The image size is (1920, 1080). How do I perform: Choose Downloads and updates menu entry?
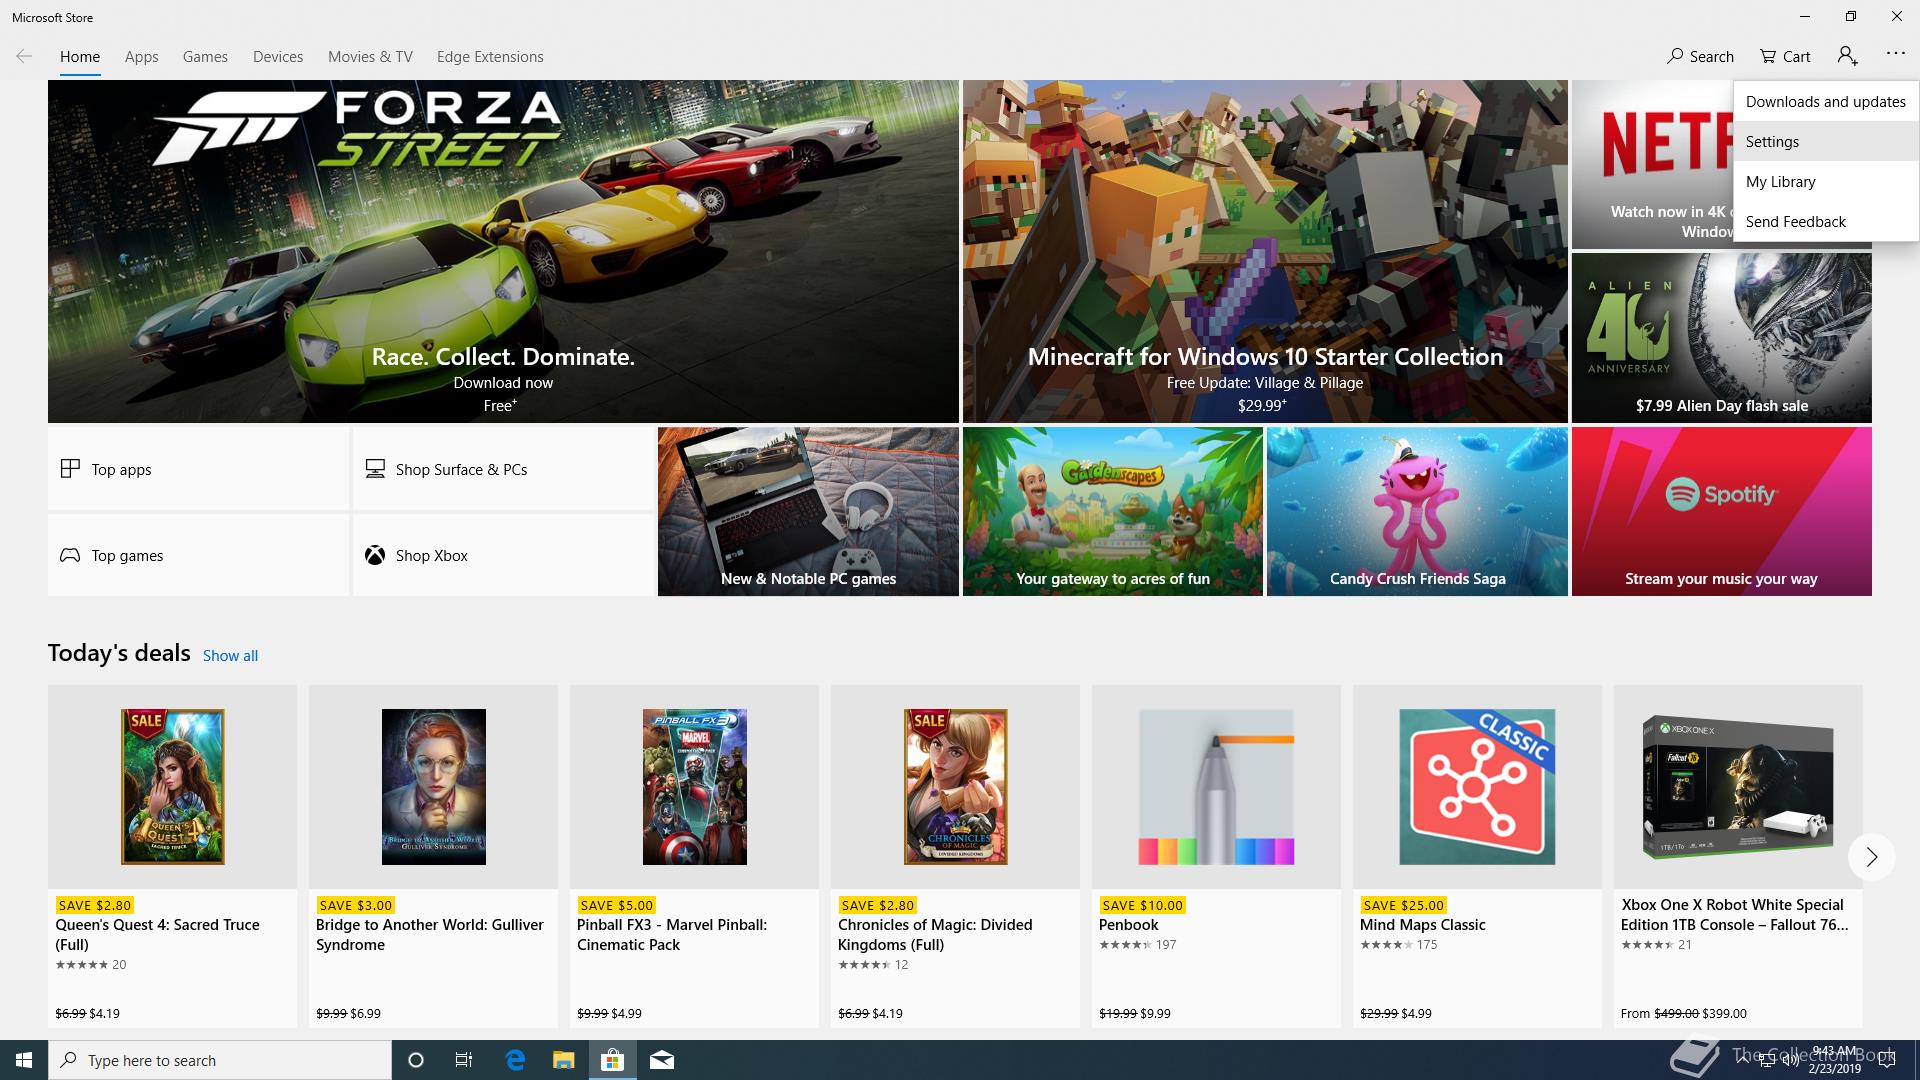point(1825,102)
